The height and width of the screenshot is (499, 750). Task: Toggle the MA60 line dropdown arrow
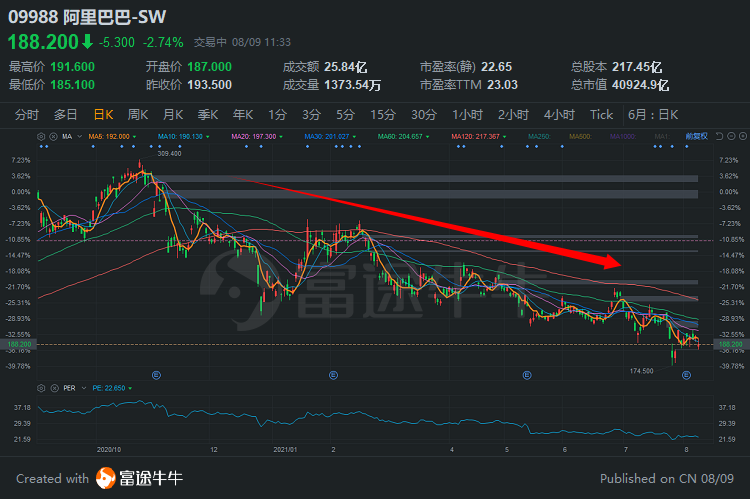428,137
